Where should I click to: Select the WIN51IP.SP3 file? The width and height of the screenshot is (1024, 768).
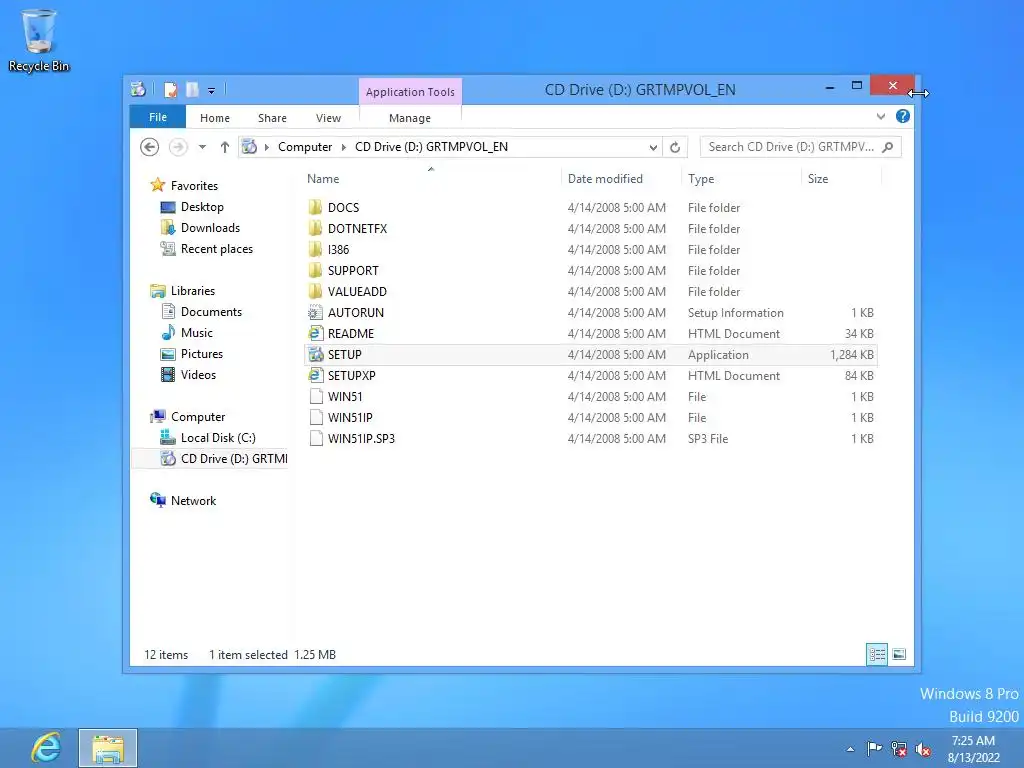590,439
